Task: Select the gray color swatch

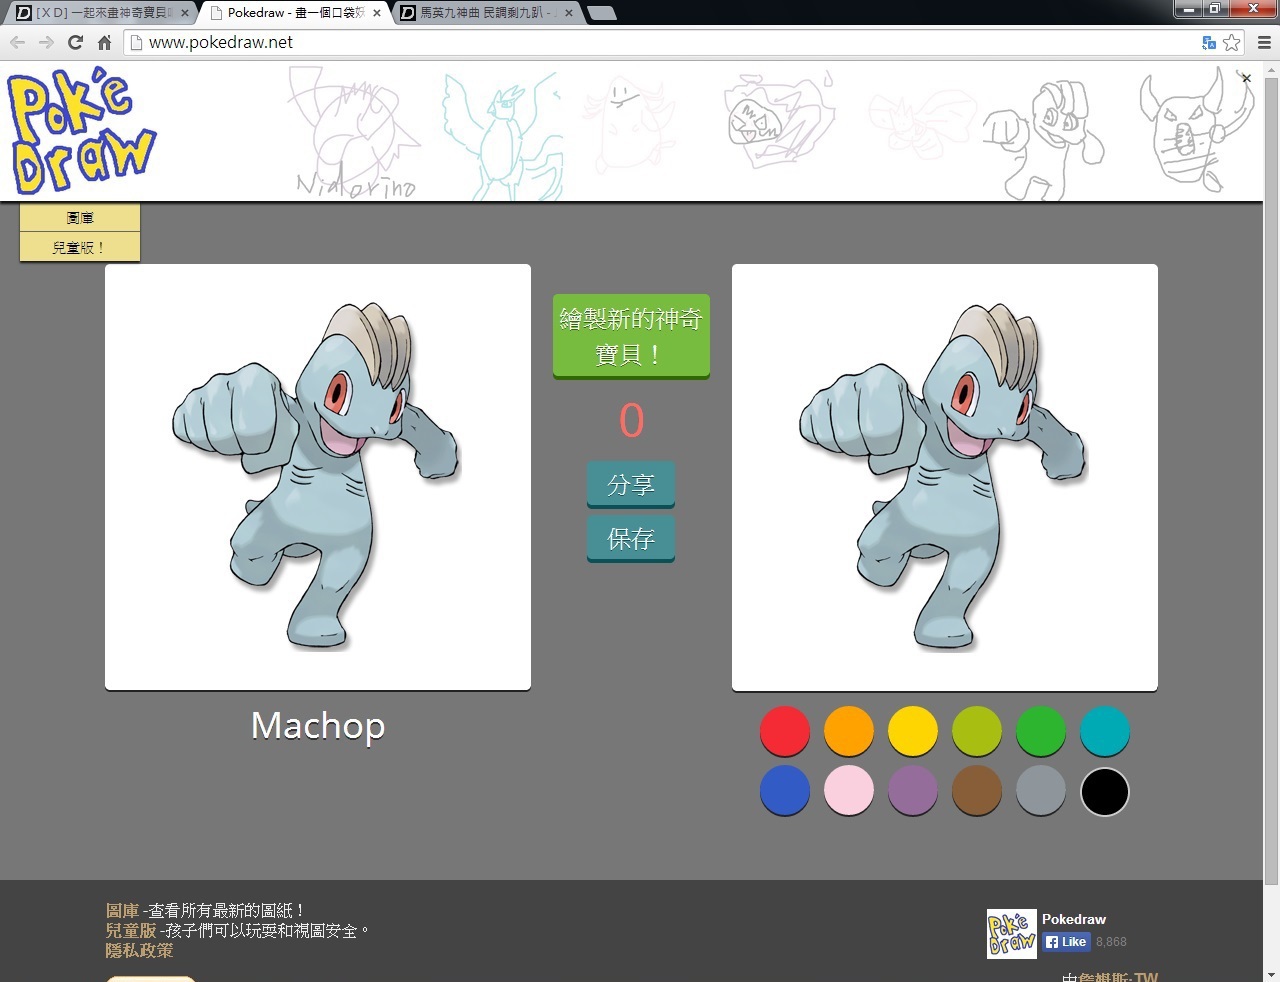Action: click(1041, 791)
